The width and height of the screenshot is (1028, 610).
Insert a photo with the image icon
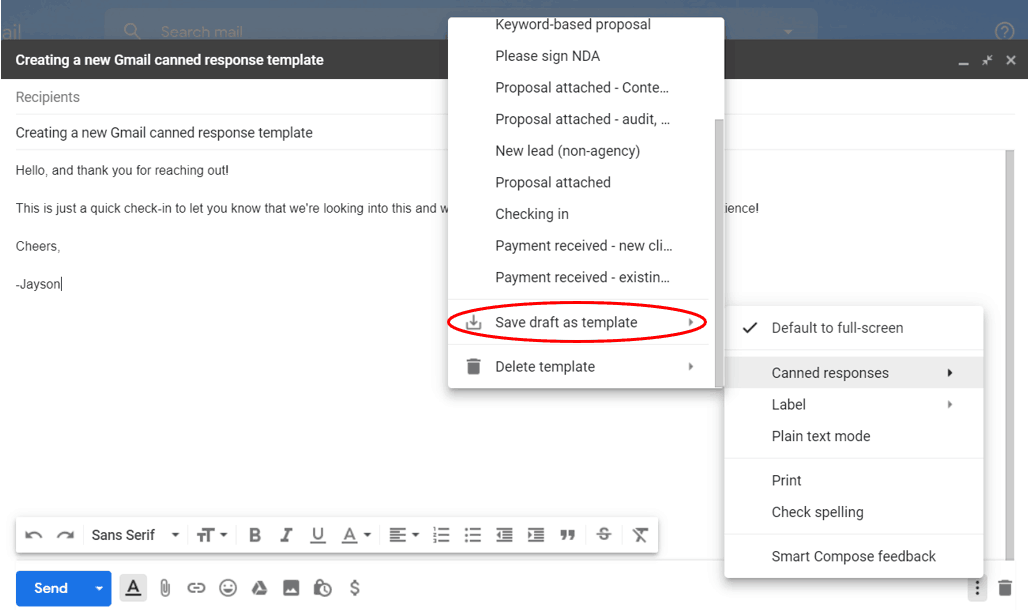pyautogui.click(x=291, y=588)
